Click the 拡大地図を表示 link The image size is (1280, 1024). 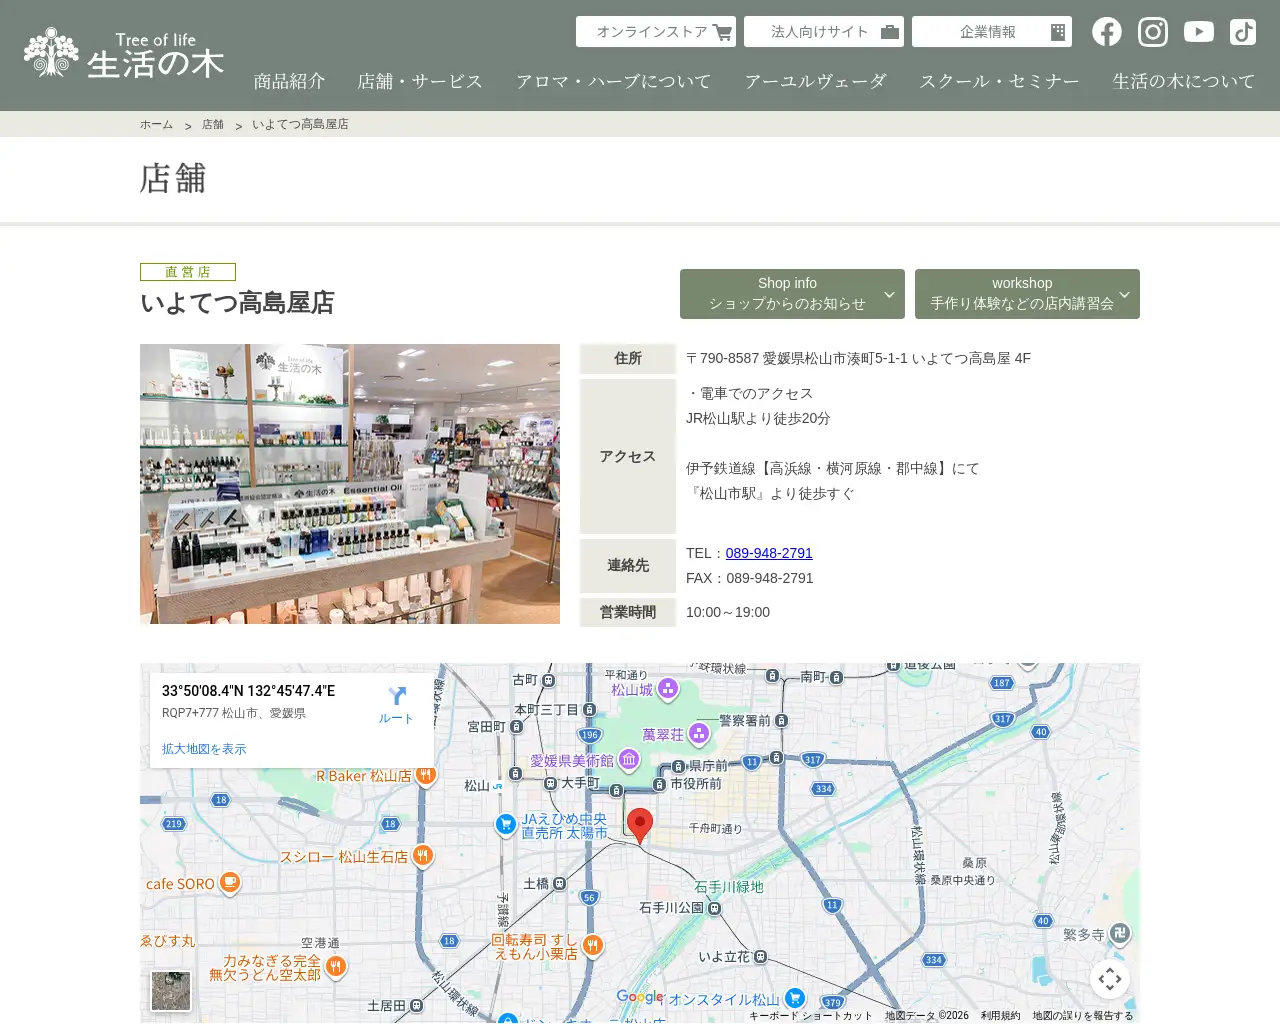click(x=203, y=748)
